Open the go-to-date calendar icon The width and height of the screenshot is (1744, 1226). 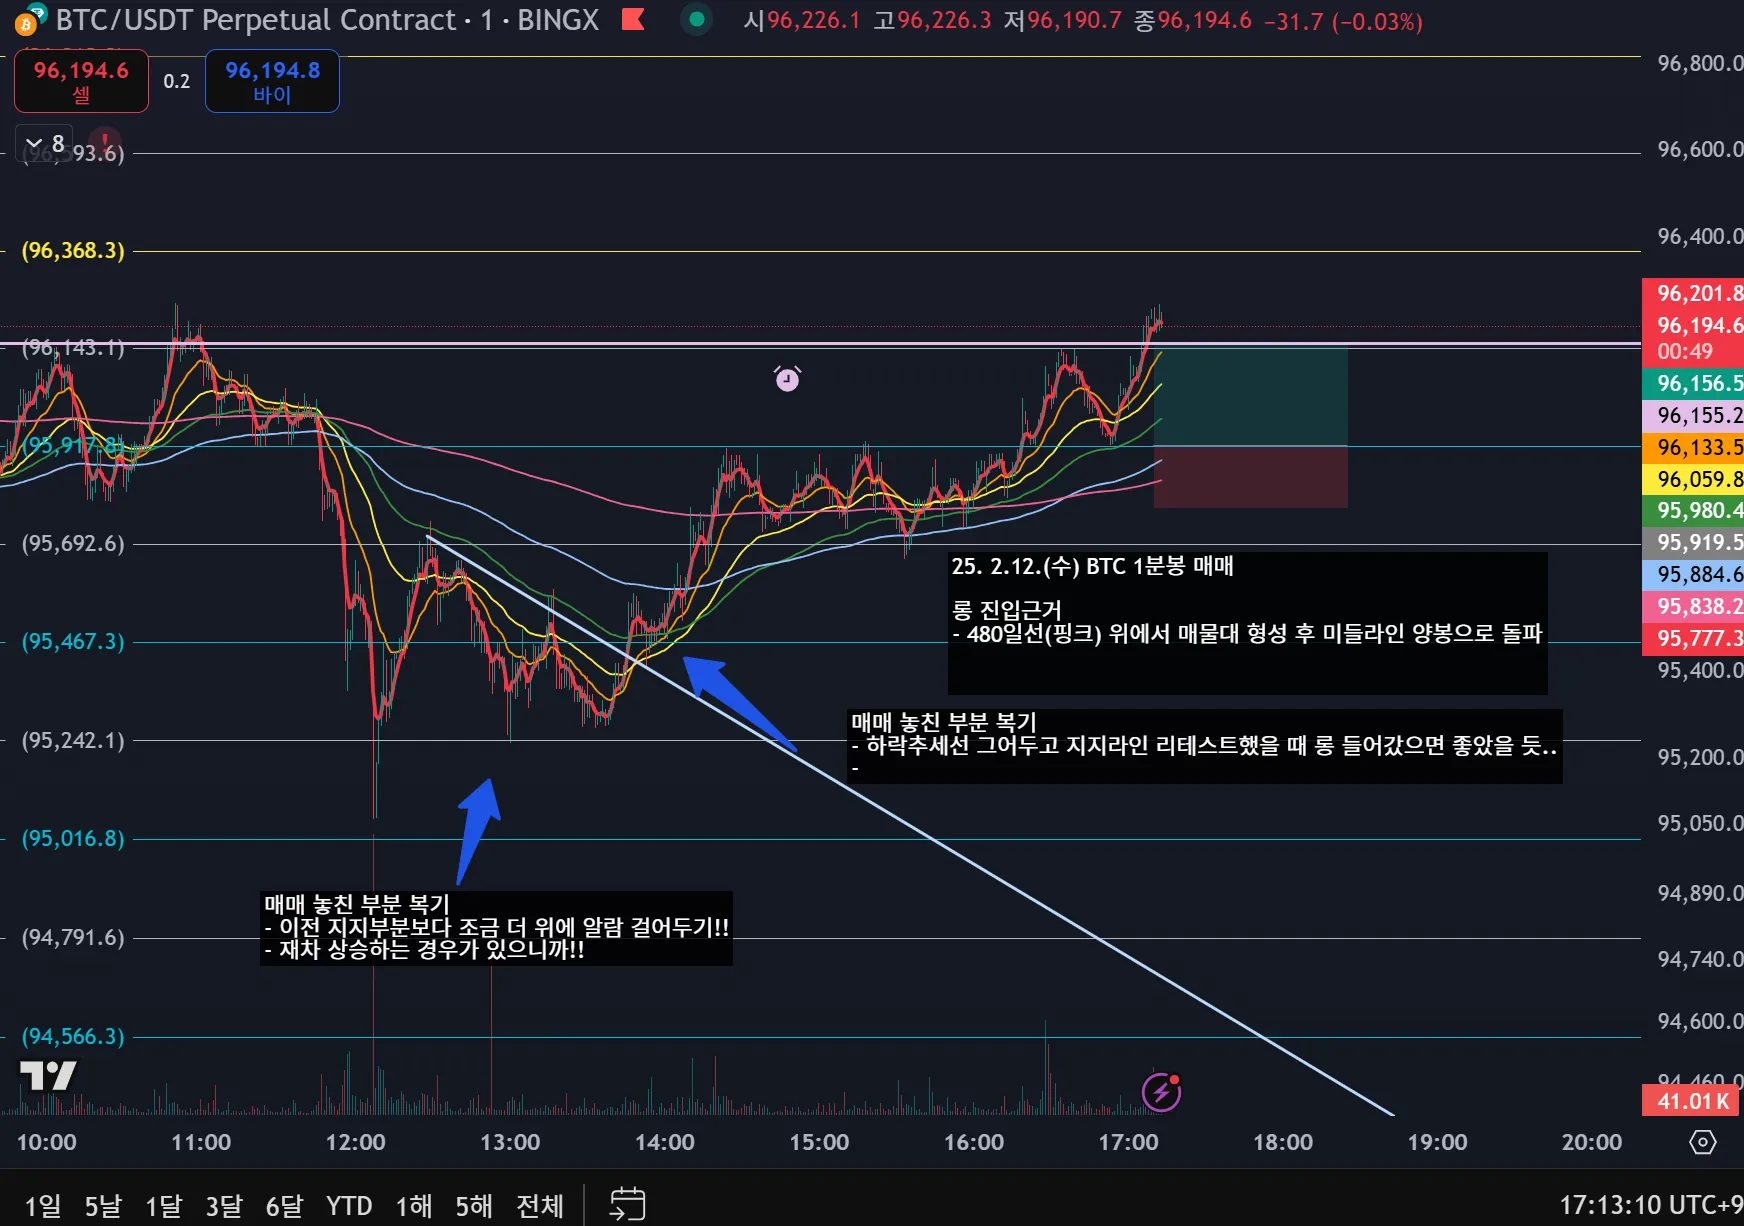click(627, 1204)
